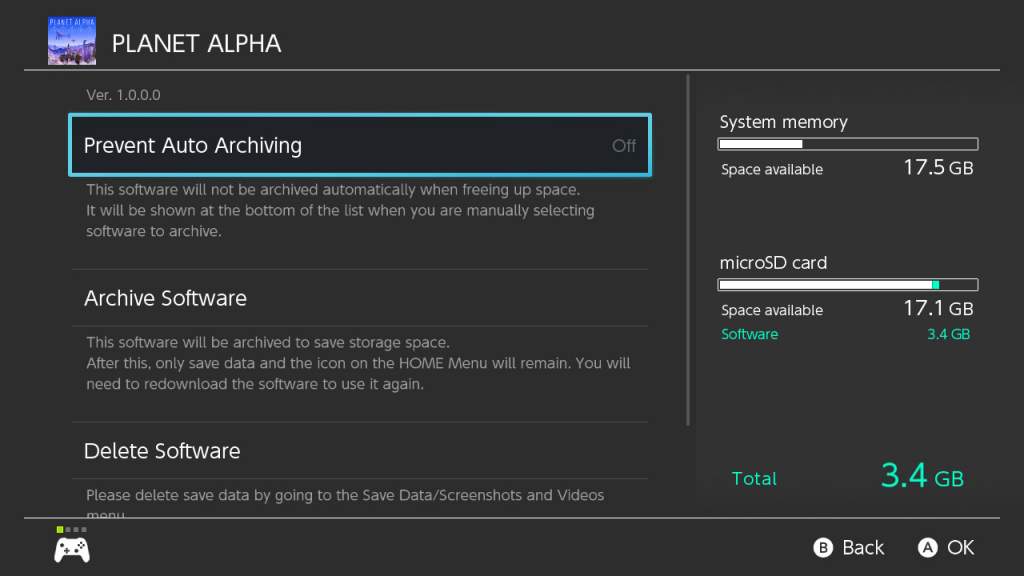The image size is (1024, 576).
Task: Click the OK label
Action: 961,547
